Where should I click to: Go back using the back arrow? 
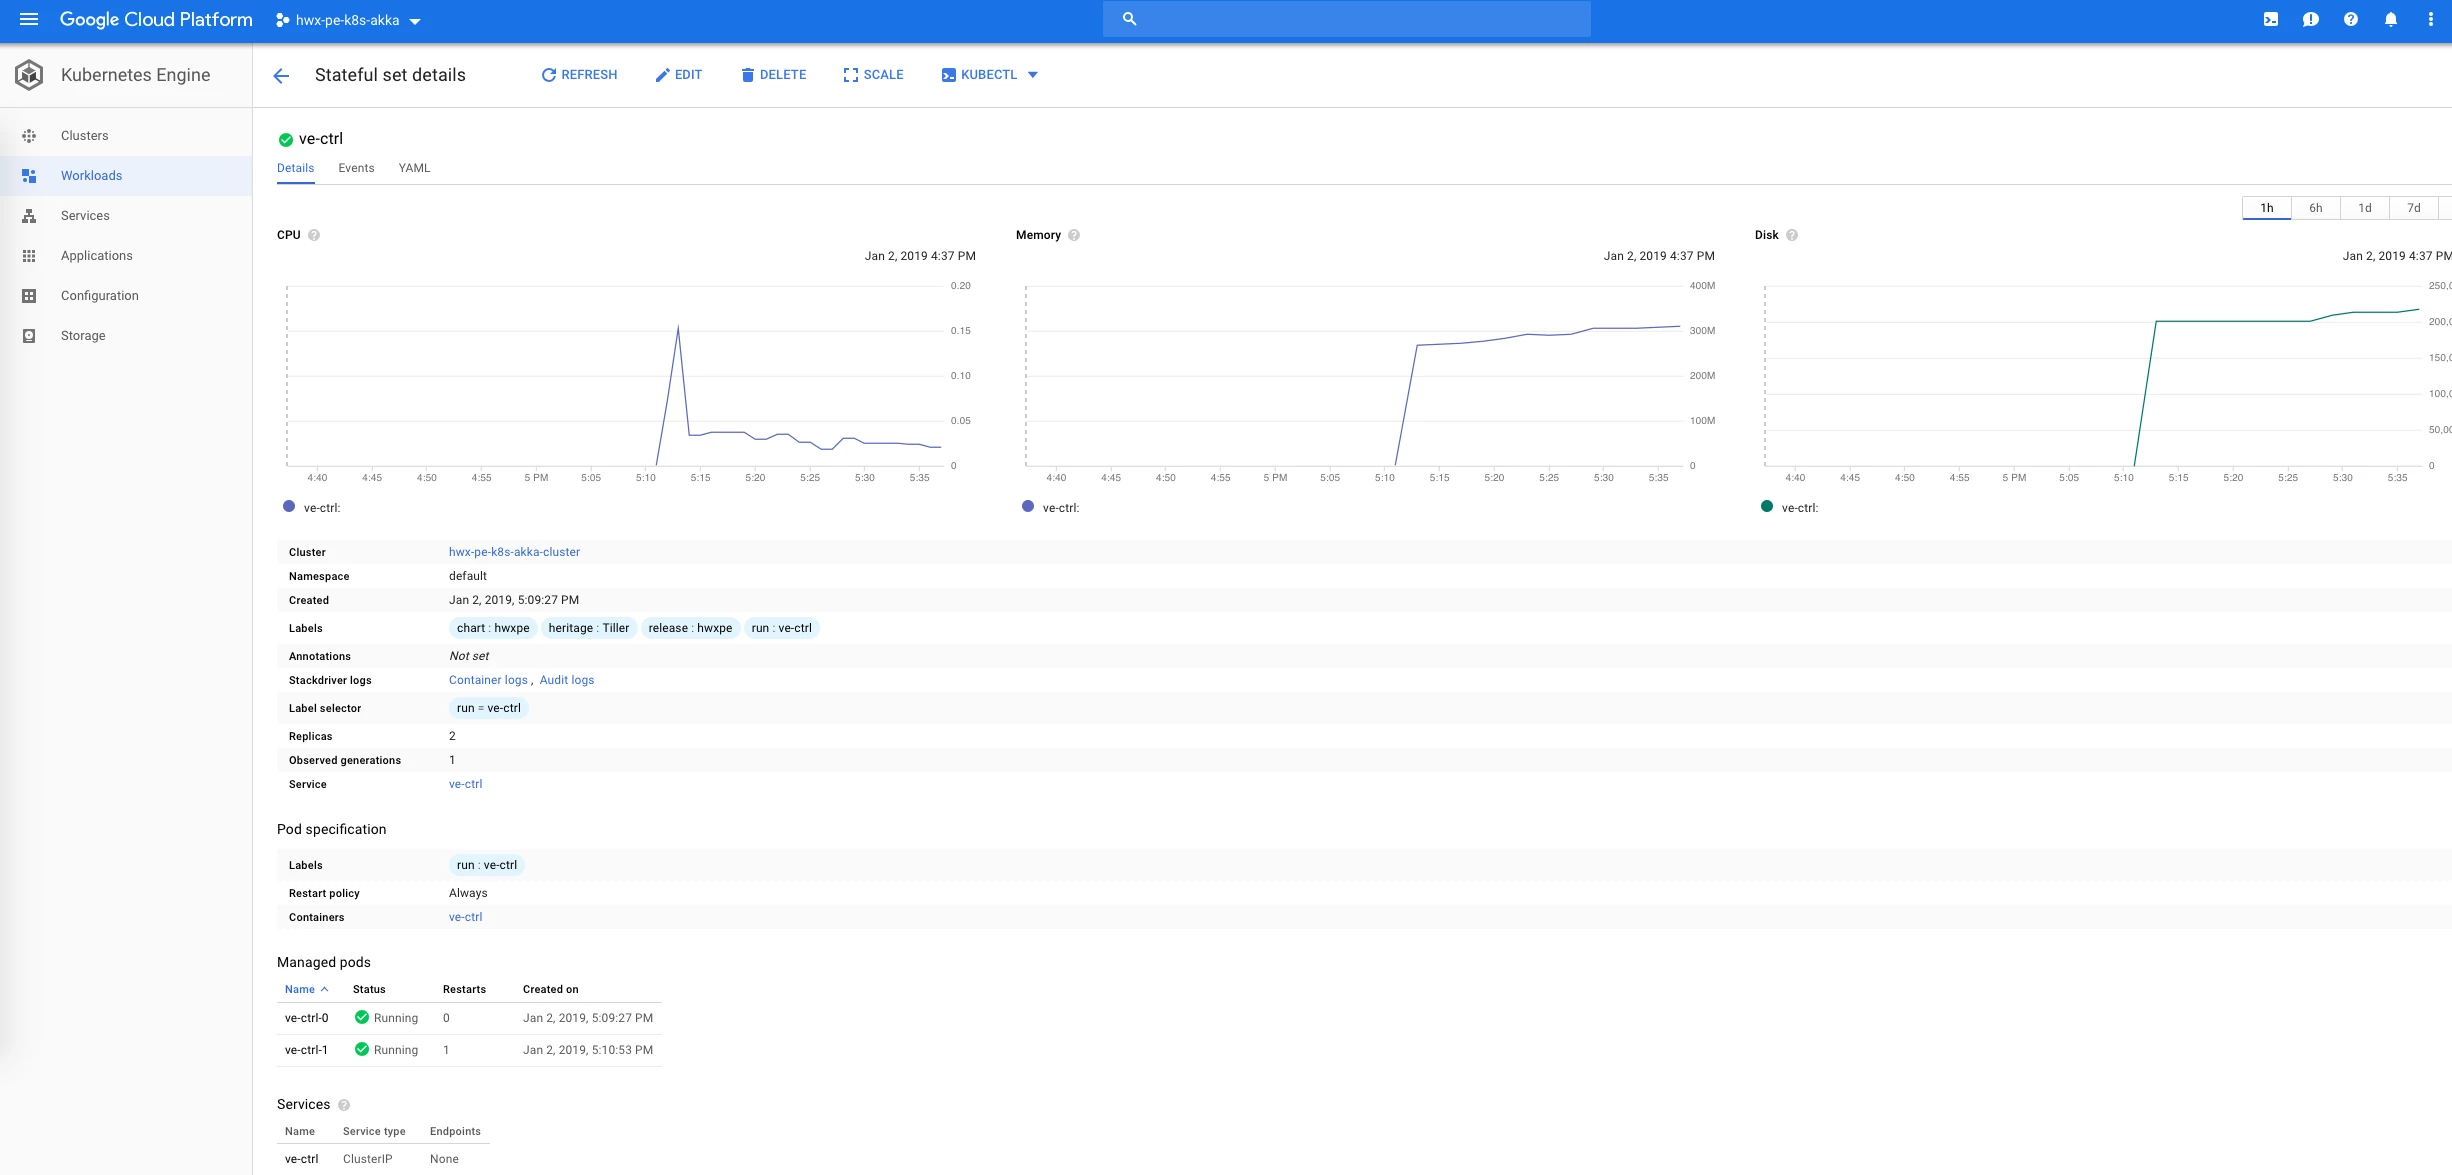click(281, 75)
